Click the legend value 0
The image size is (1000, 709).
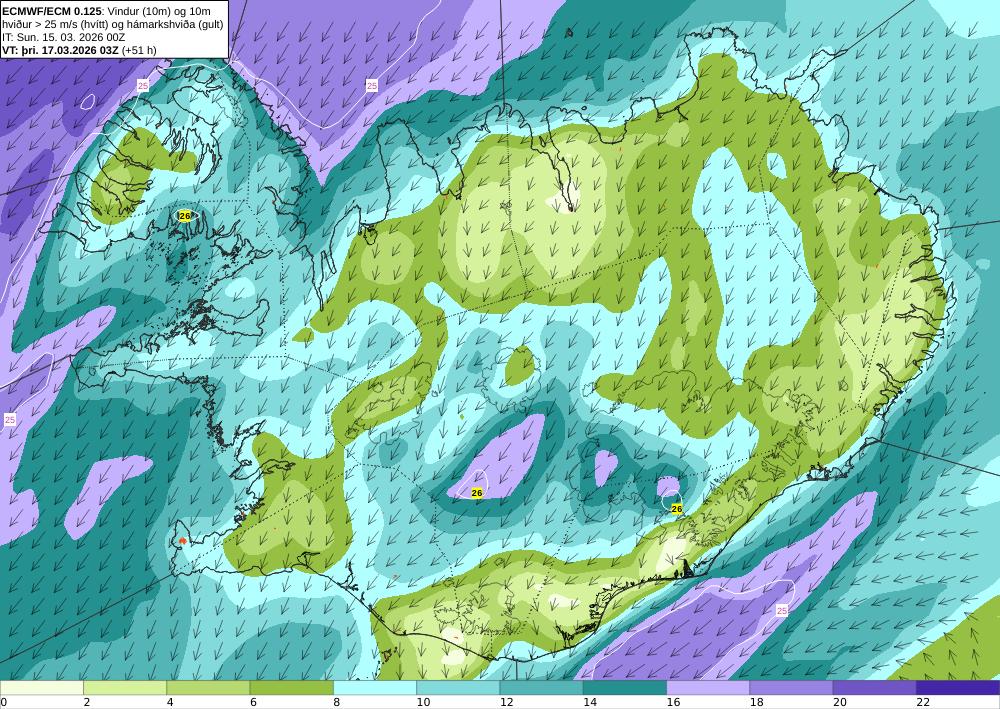[3, 703]
